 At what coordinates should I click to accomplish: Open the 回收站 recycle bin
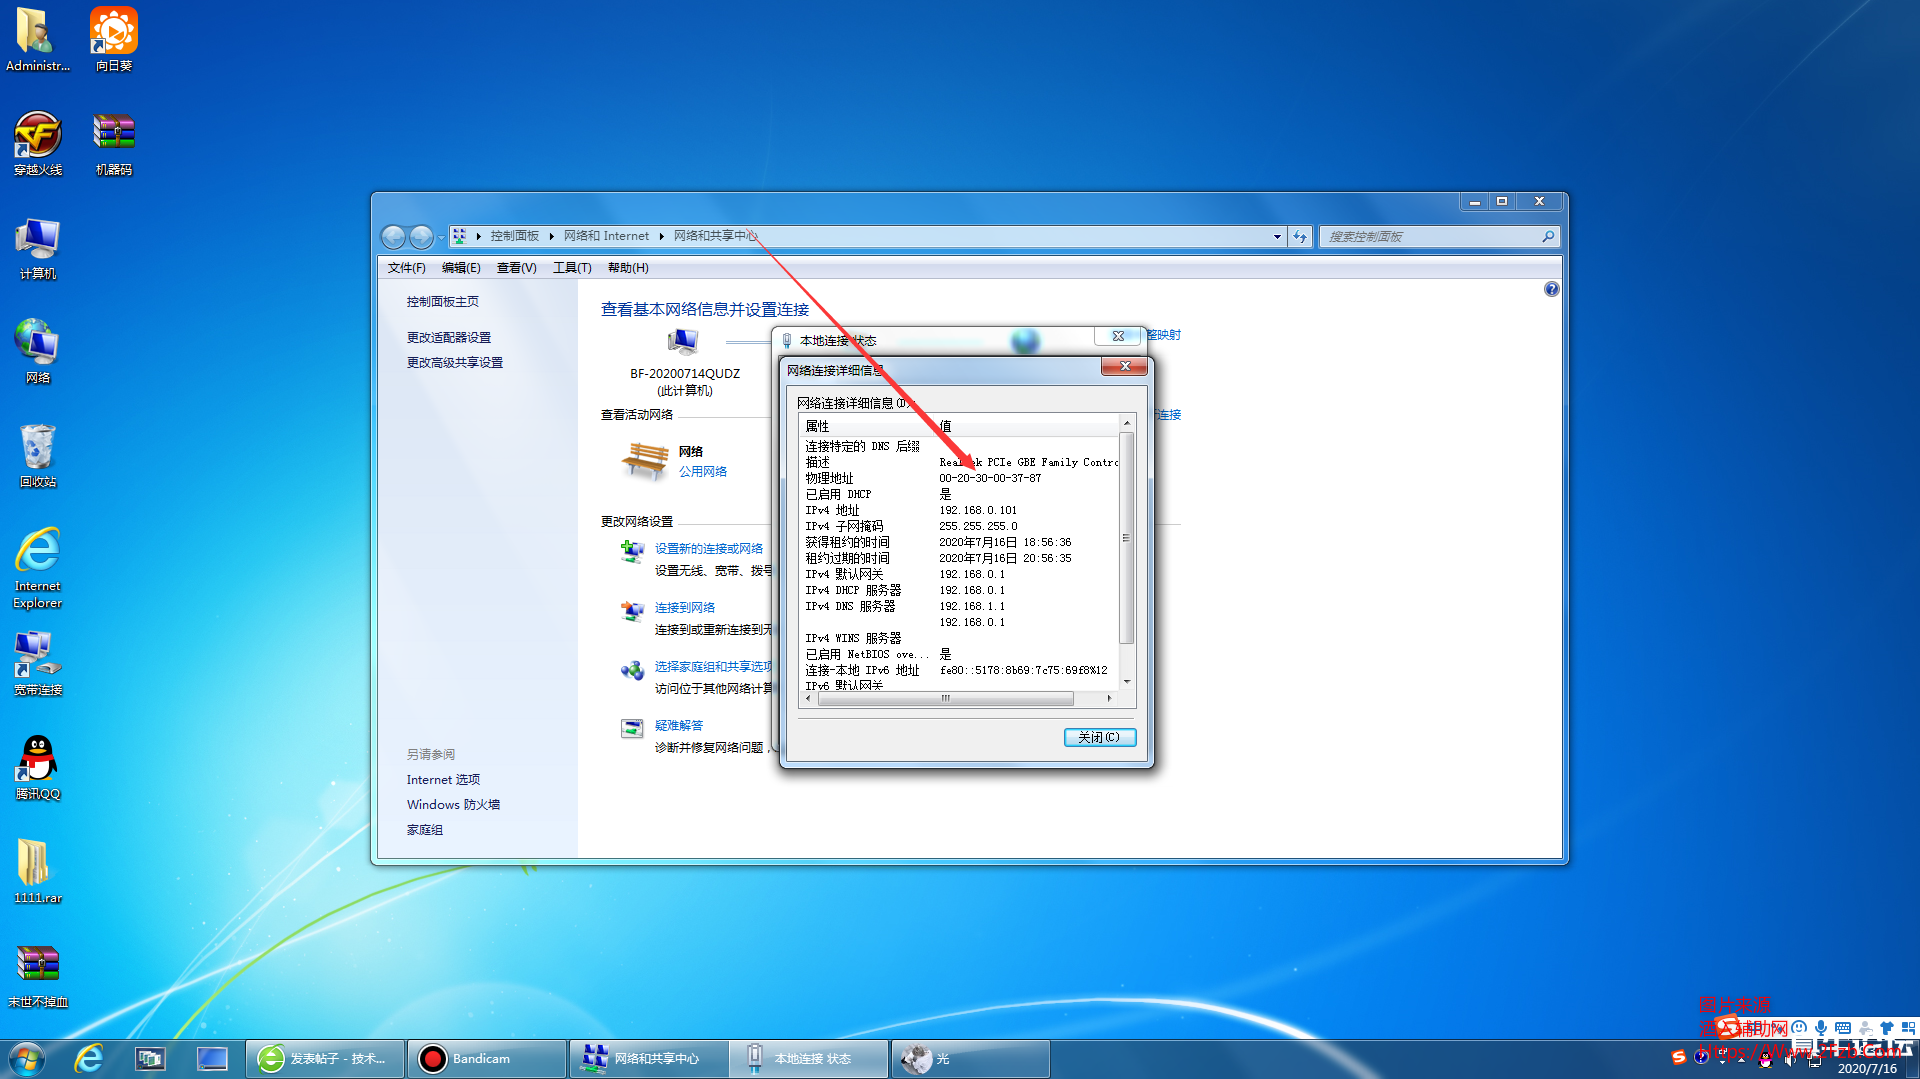(x=37, y=456)
